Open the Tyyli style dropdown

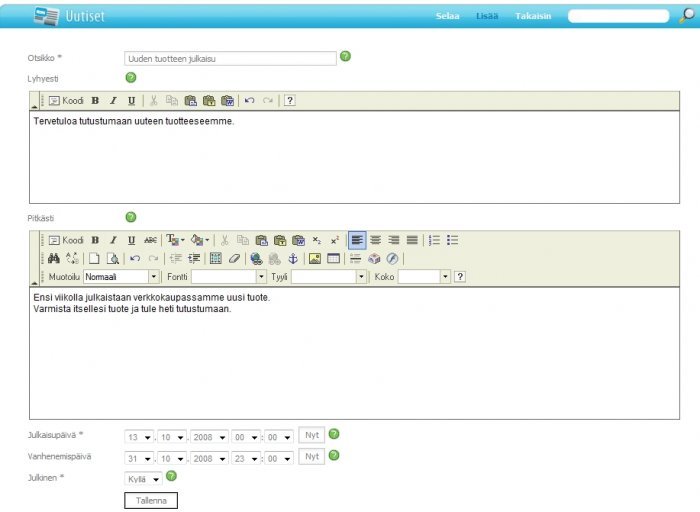point(329,277)
